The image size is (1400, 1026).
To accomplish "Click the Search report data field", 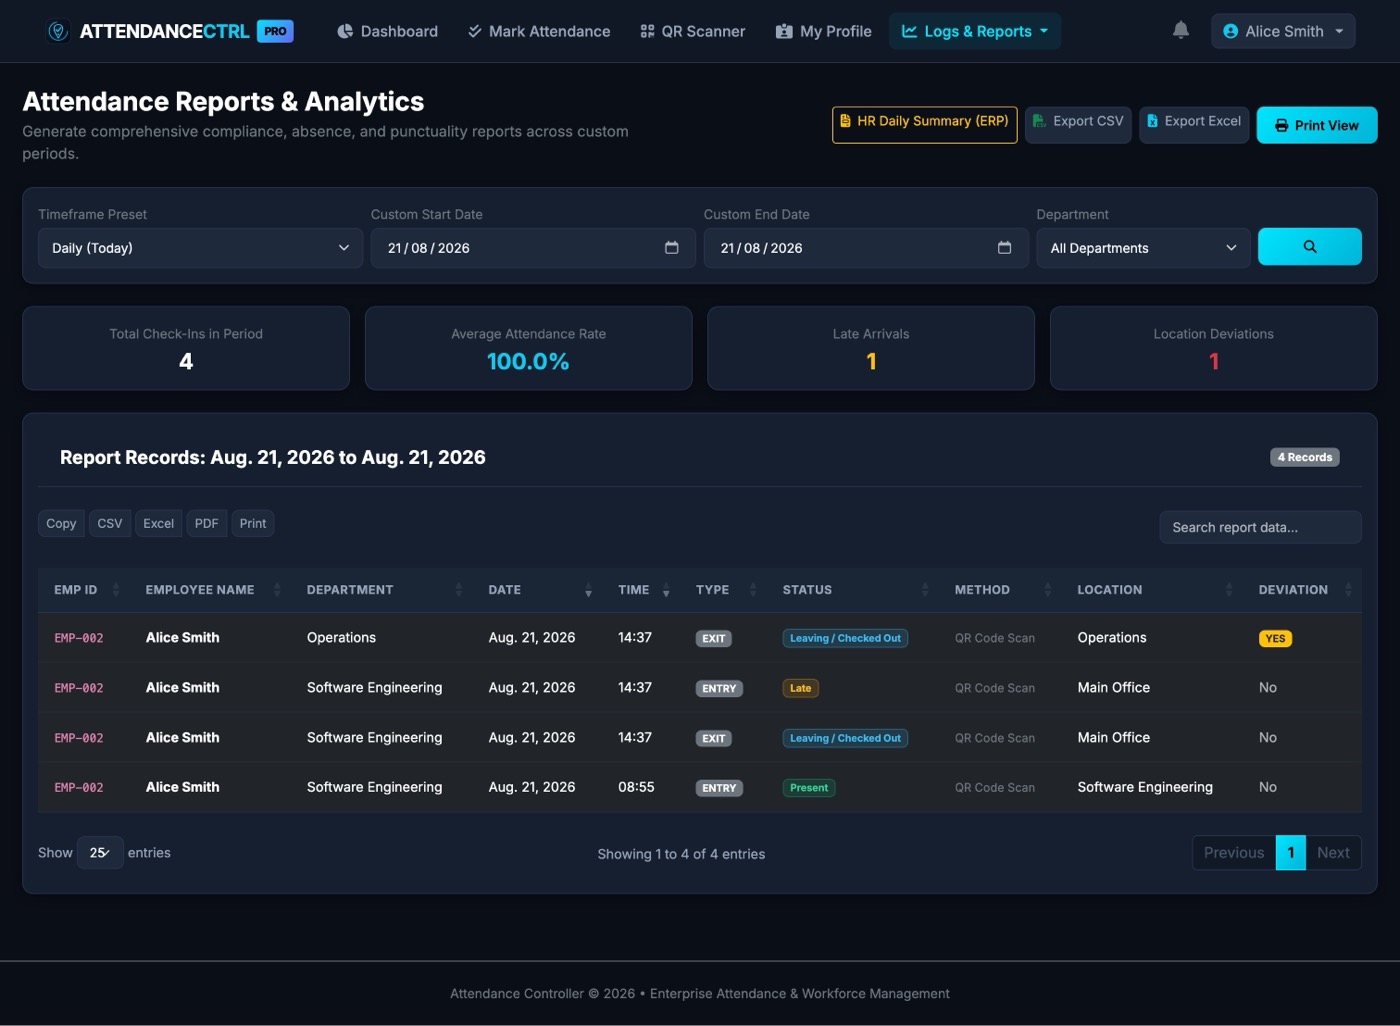I will pos(1260,527).
